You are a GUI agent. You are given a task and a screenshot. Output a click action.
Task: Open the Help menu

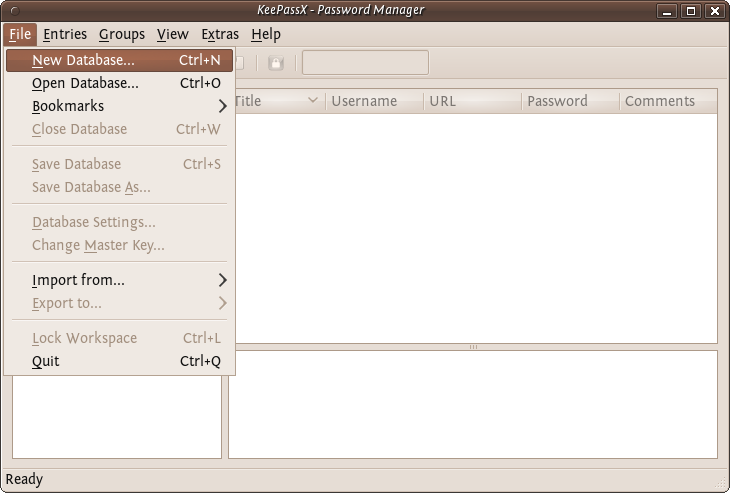pos(266,34)
